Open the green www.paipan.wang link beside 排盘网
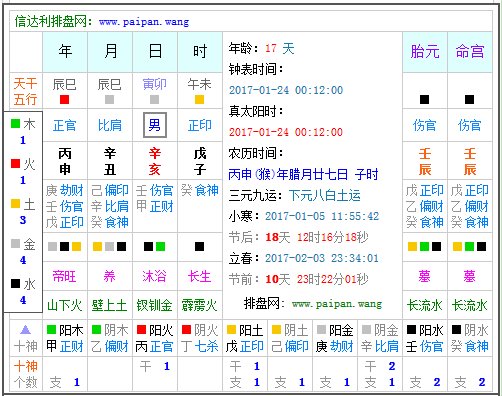Viewport: 502px width, 396px height. click(x=337, y=304)
